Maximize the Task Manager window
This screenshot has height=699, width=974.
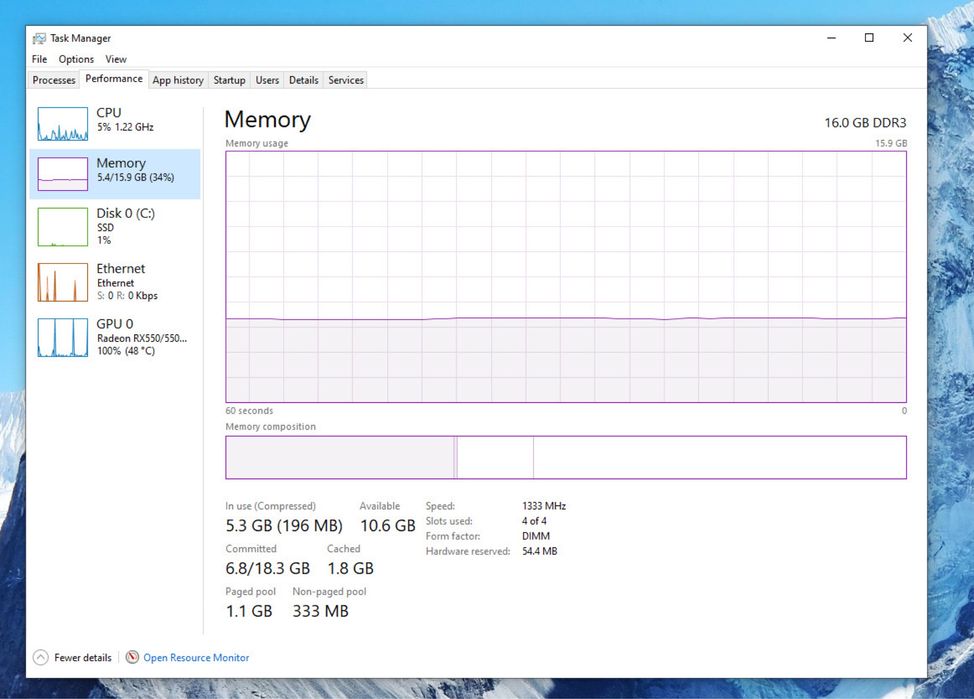coord(869,38)
